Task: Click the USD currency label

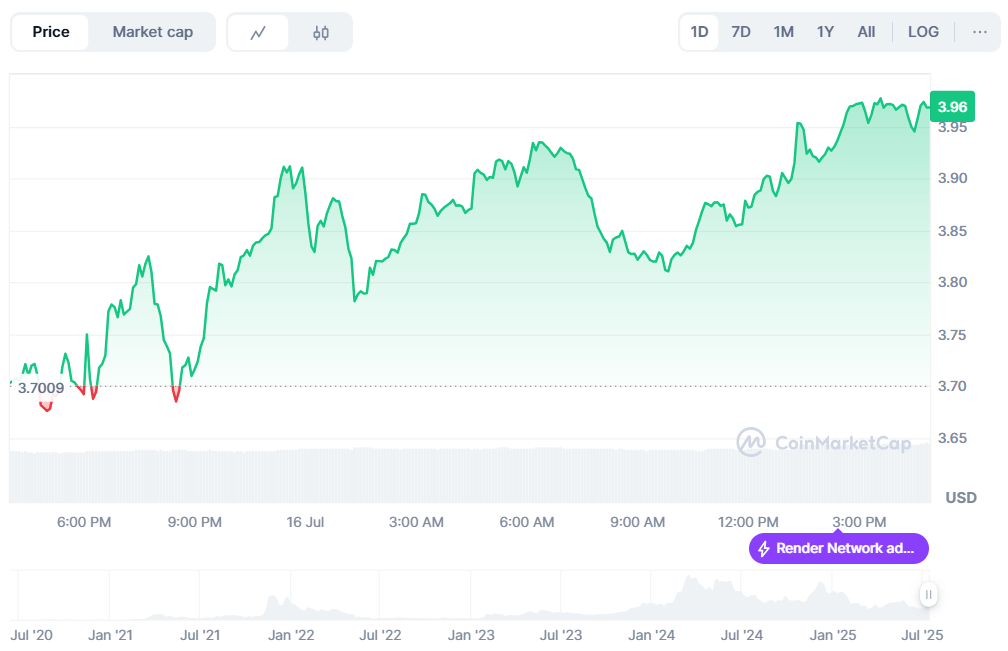Action: [961, 497]
